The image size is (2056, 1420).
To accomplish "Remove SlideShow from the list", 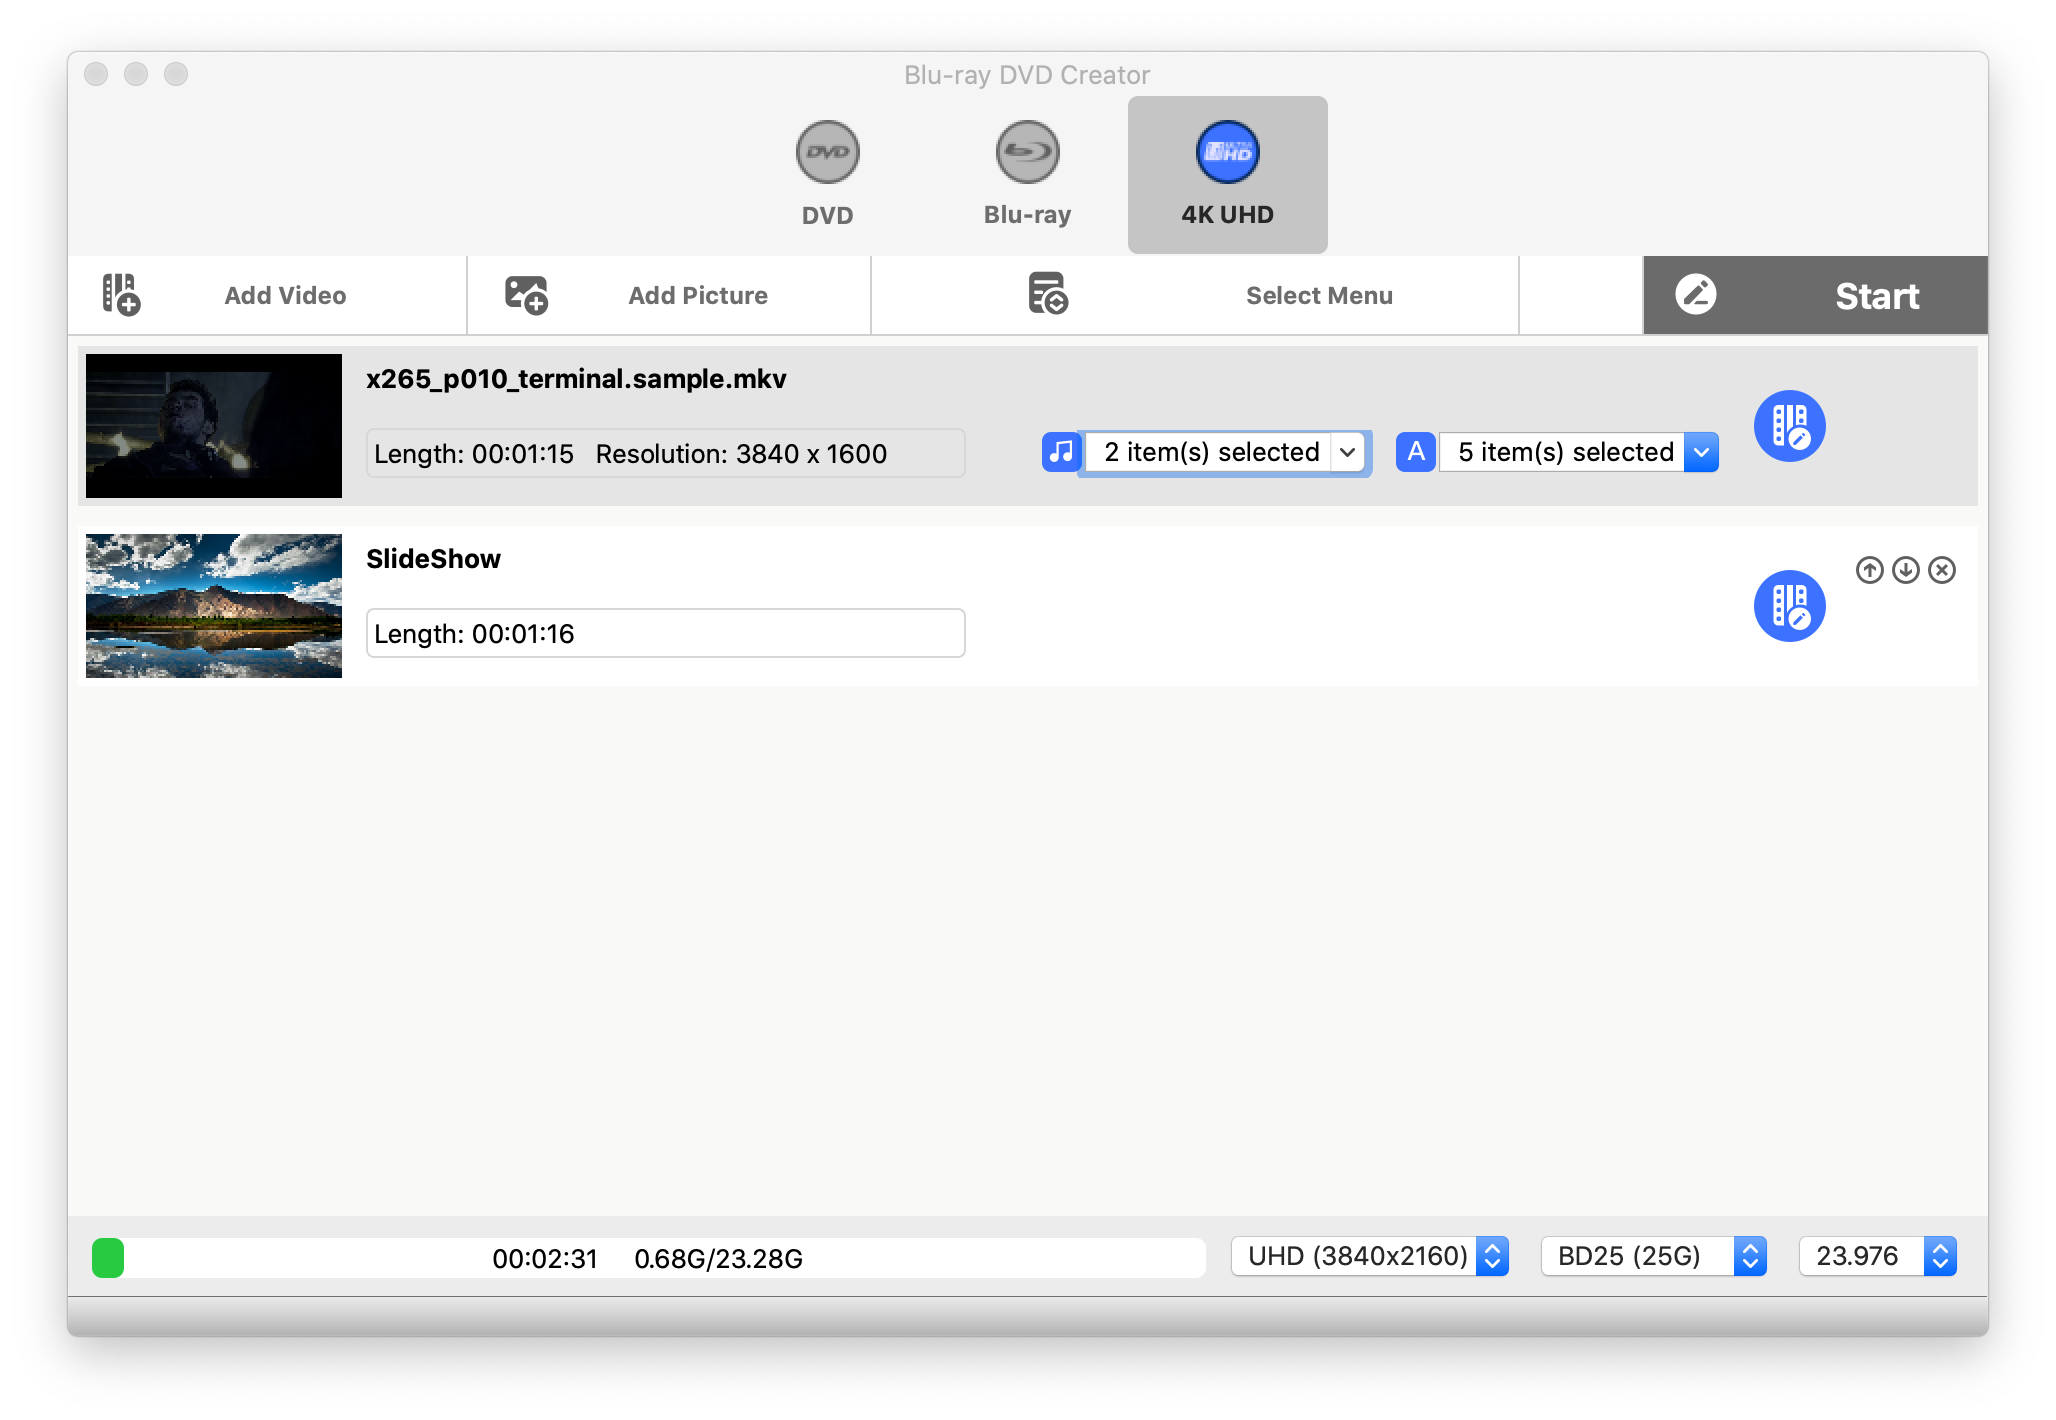I will 1941,570.
